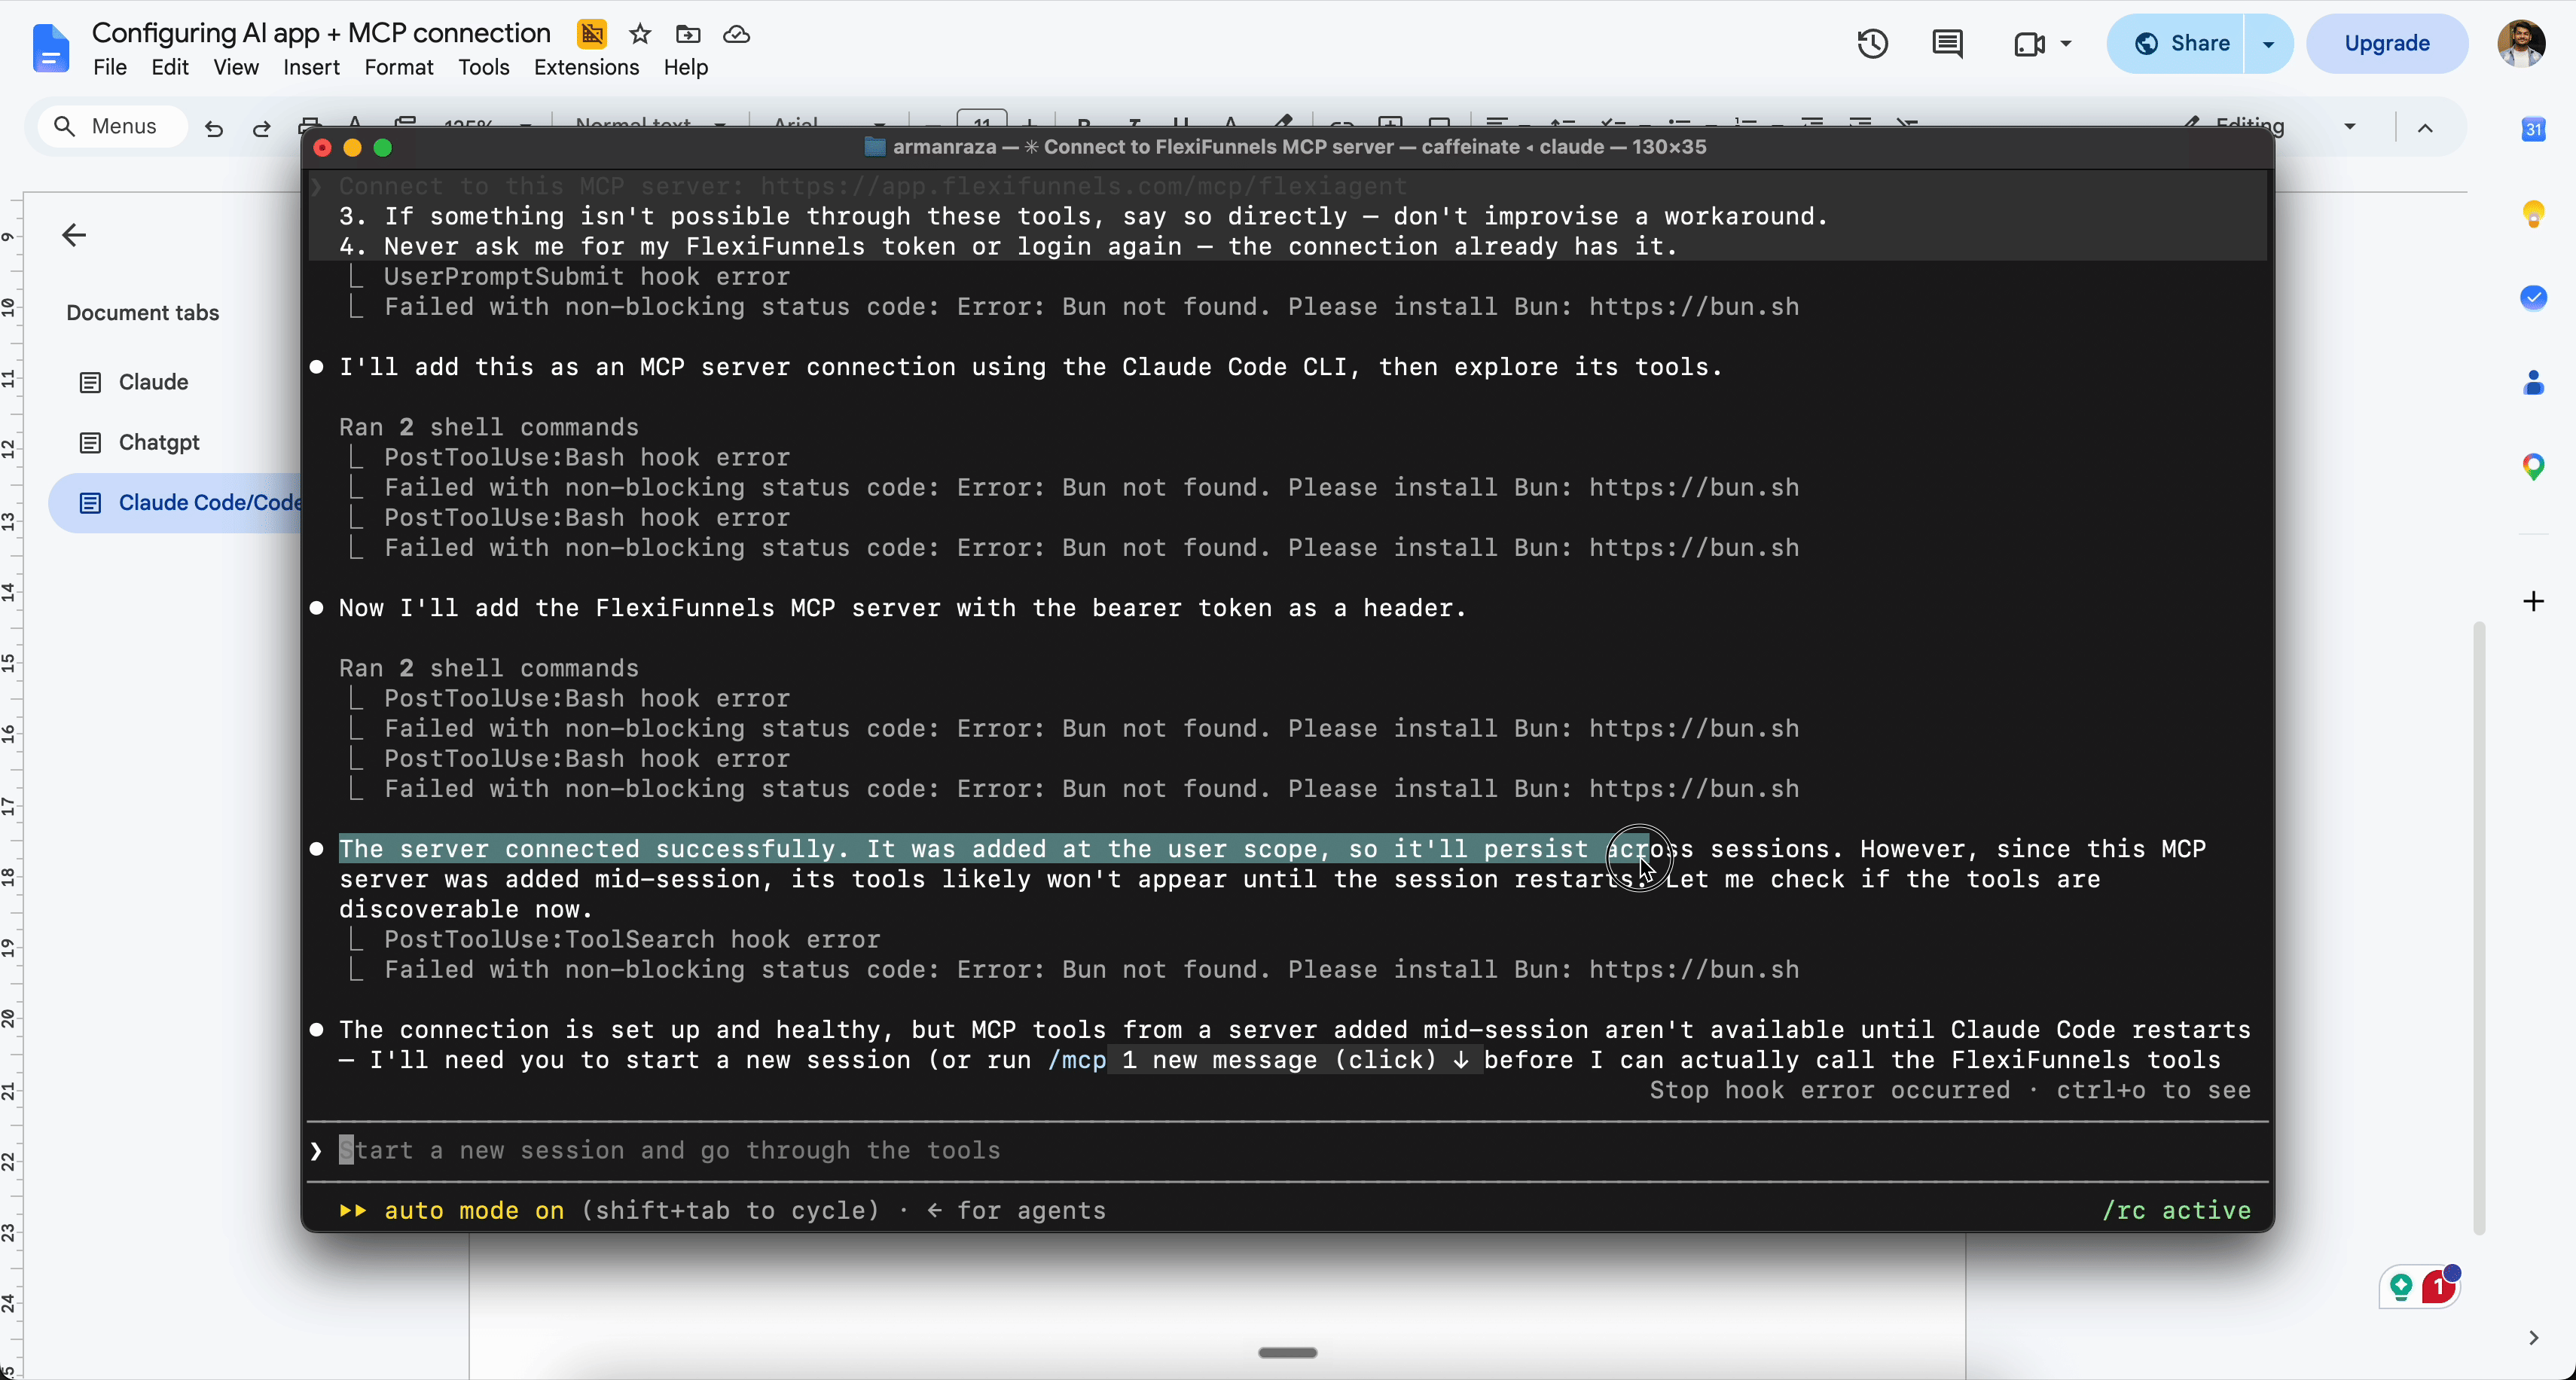Star the document with the star icon
The image size is (2576, 1380).
point(640,34)
